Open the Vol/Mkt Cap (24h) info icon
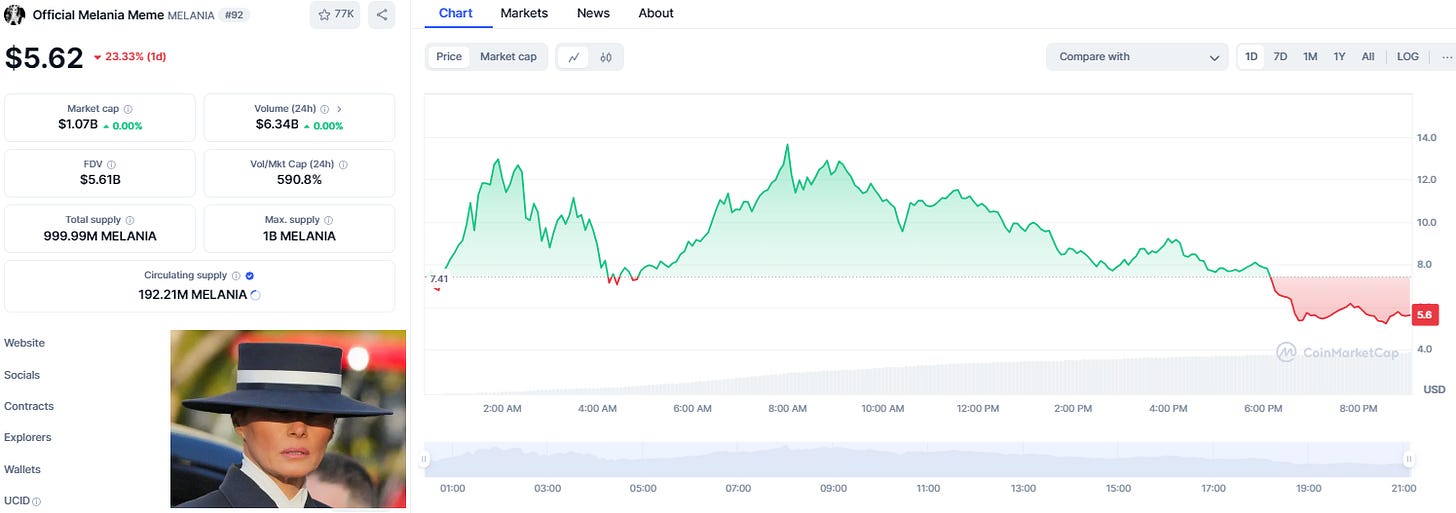Image resolution: width=1456 pixels, height=513 pixels. [343, 164]
